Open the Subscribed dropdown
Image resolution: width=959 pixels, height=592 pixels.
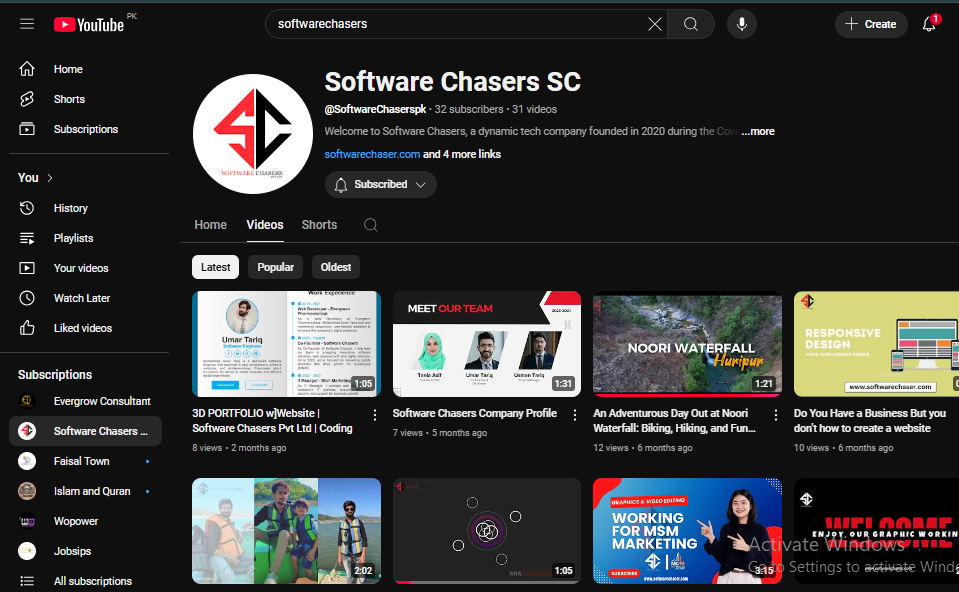[381, 185]
